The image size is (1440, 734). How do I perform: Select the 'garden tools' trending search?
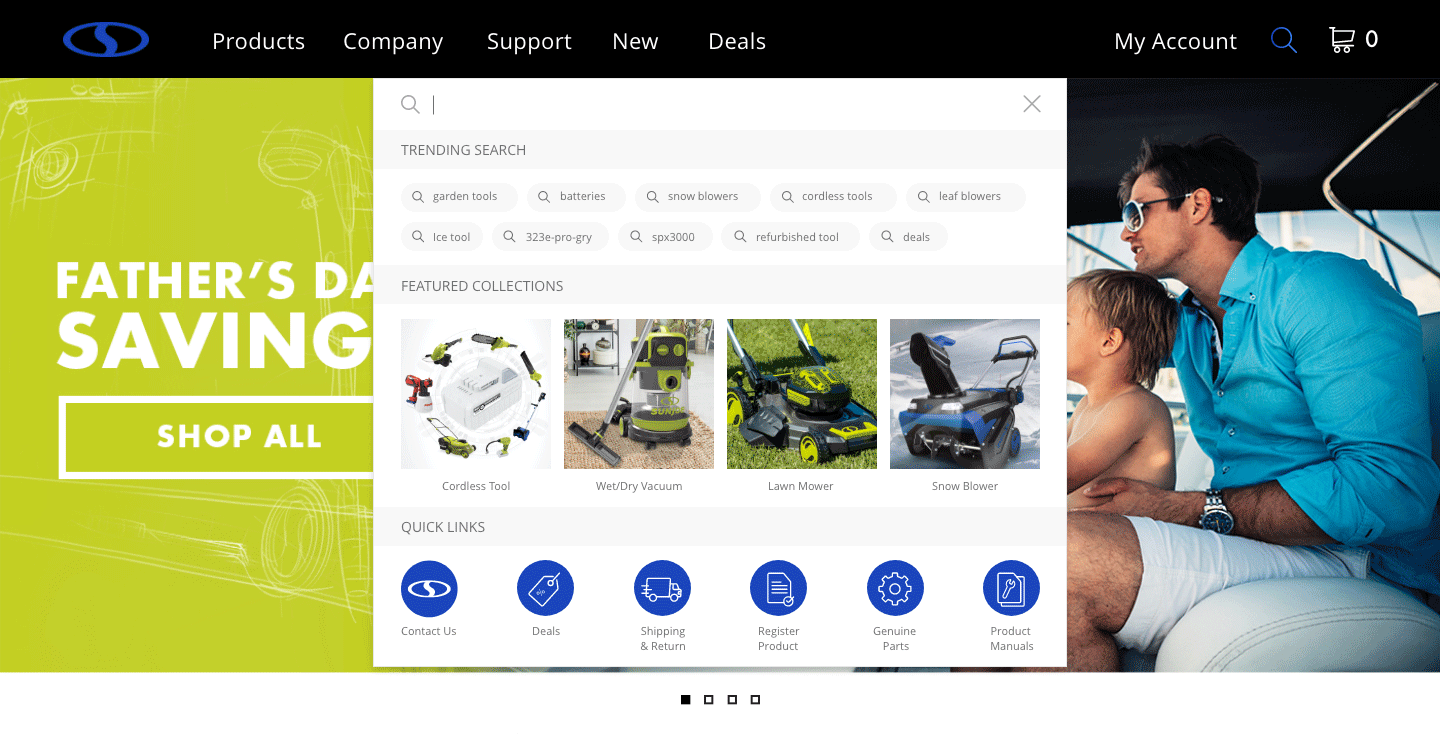click(x=460, y=197)
